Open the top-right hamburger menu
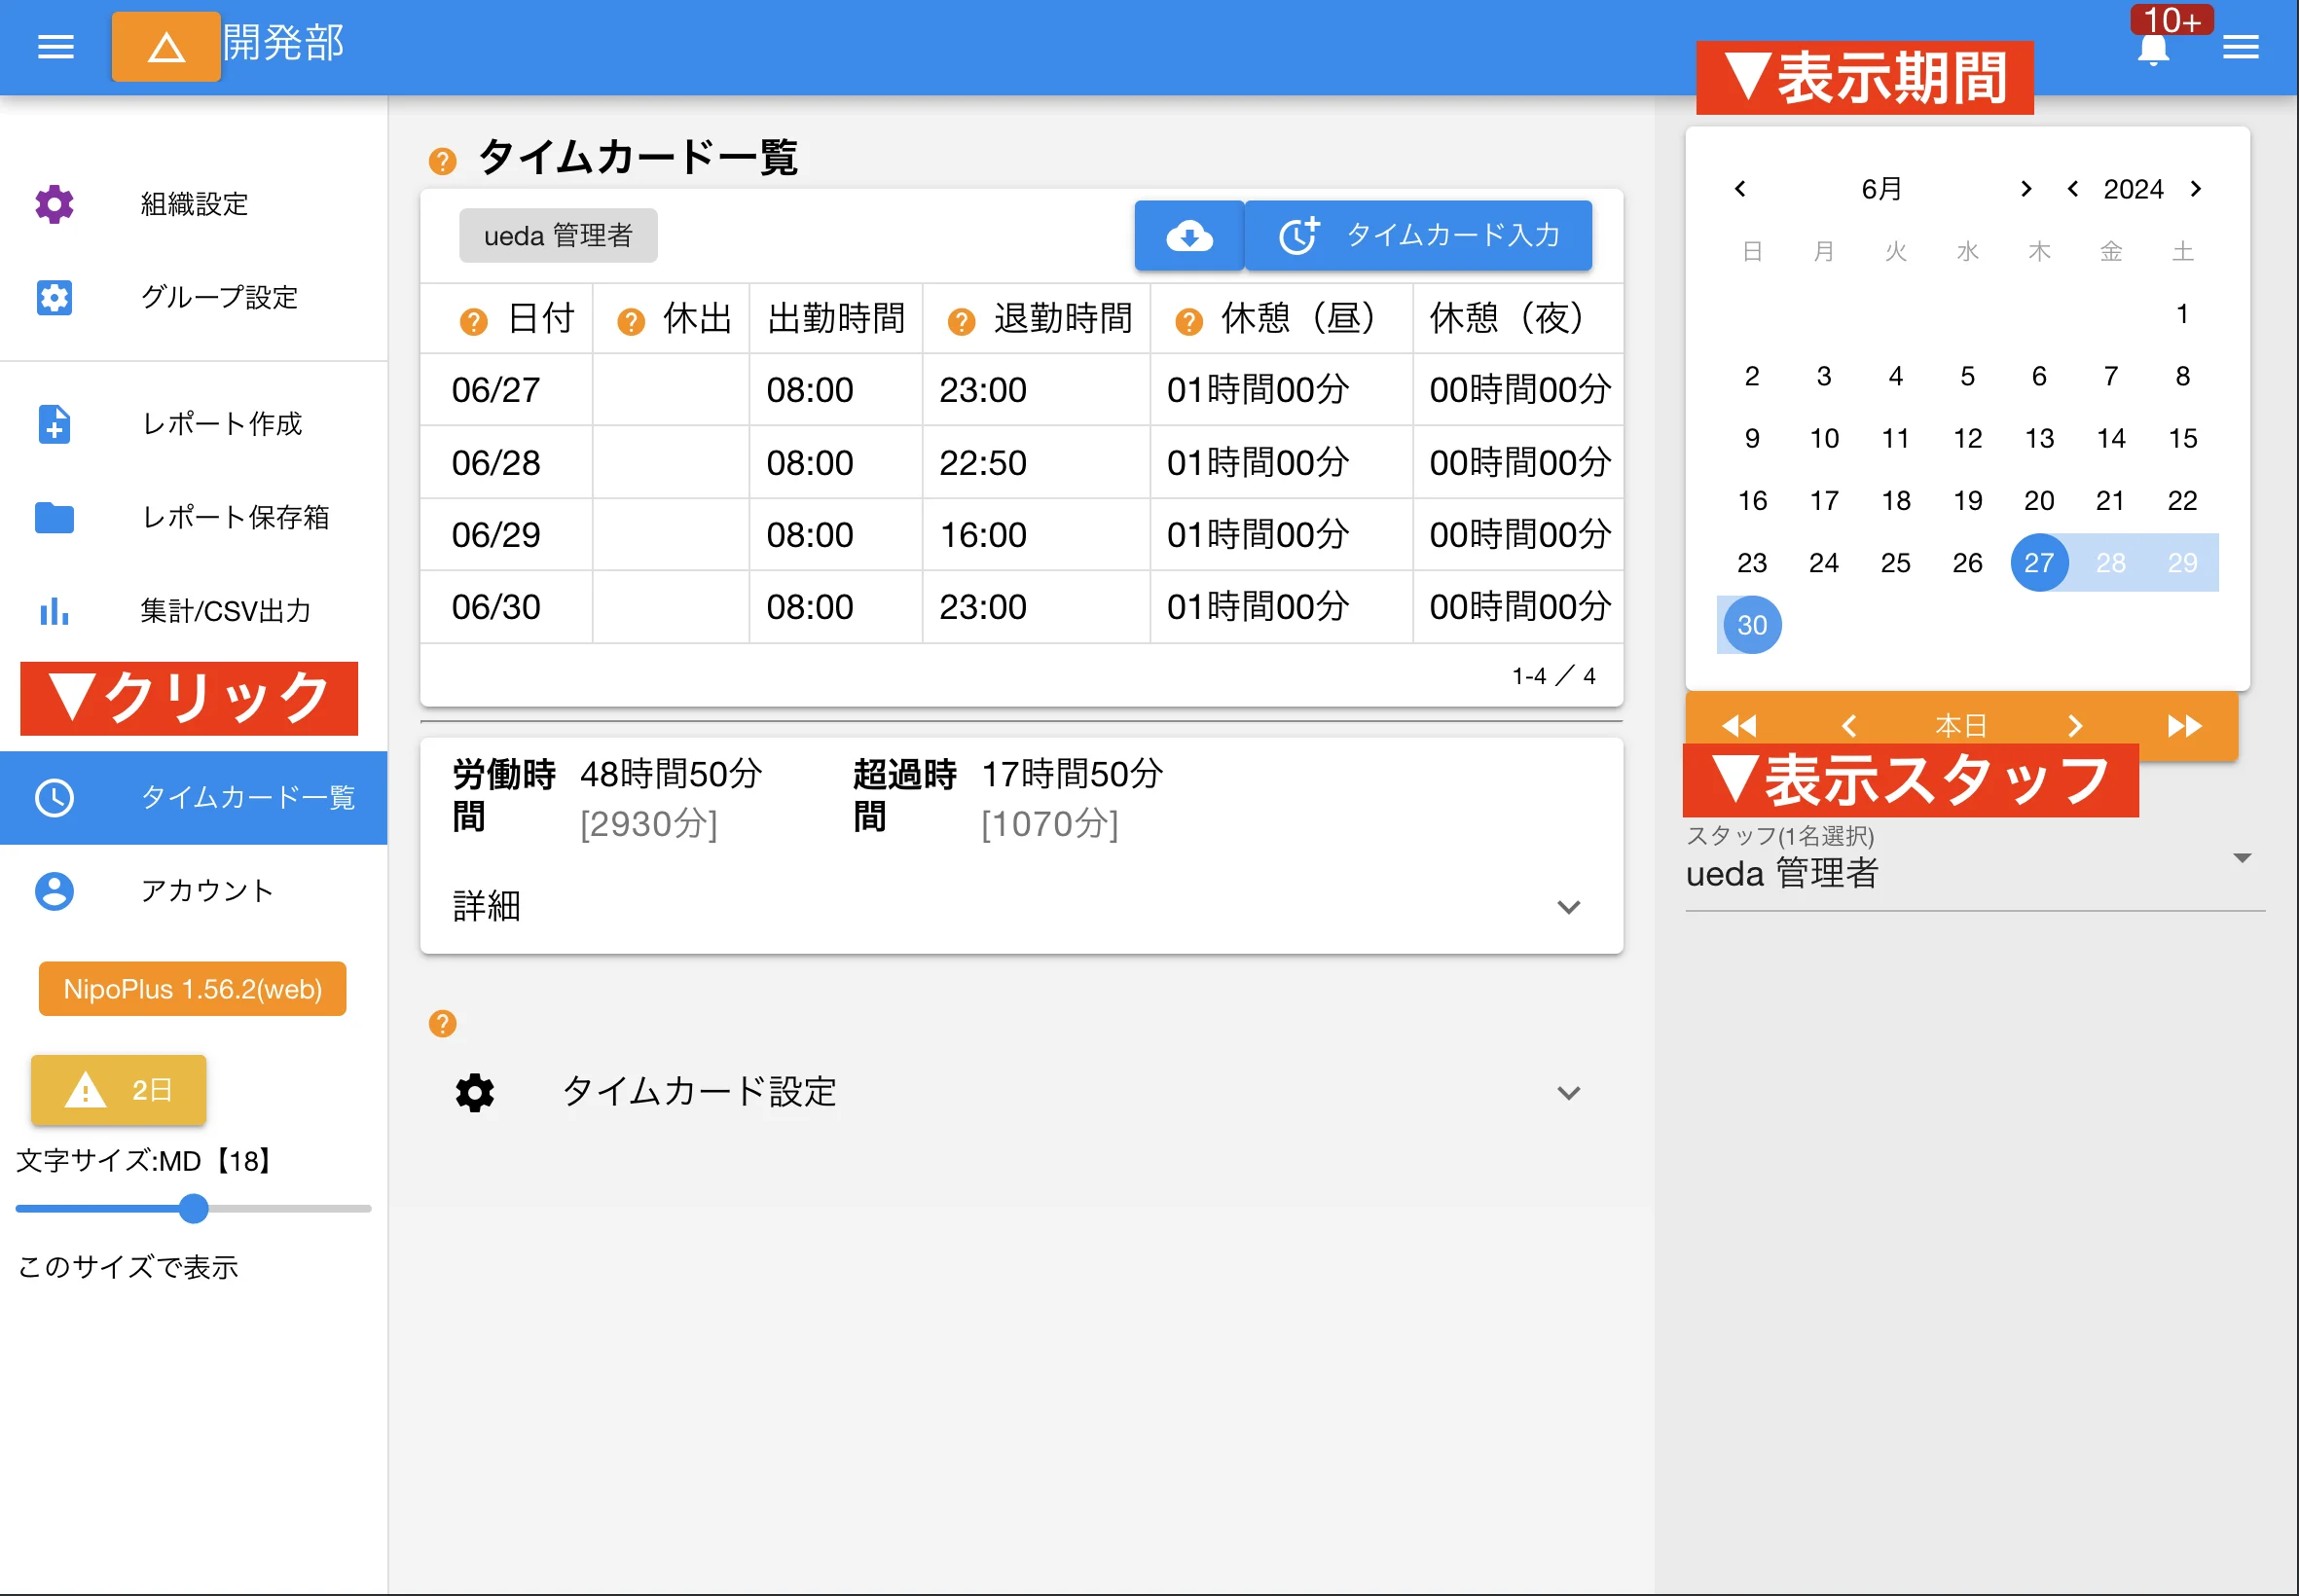2299x1596 pixels. [2241, 47]
